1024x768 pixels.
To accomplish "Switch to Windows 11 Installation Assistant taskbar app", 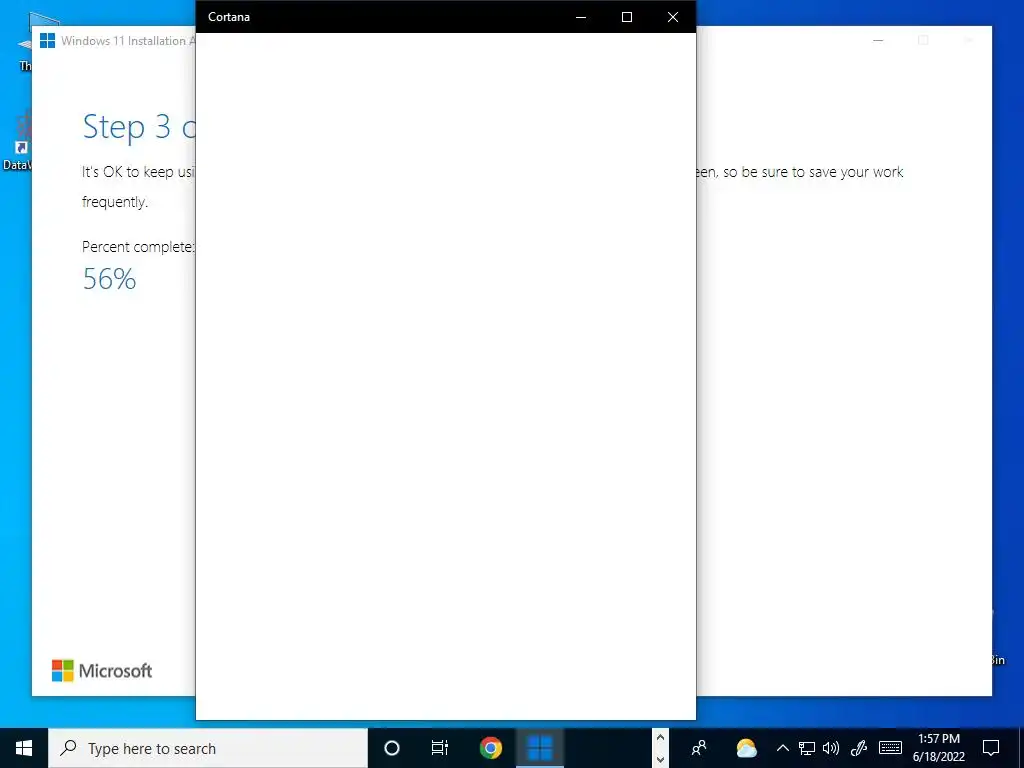I will [x=540, y=748].
